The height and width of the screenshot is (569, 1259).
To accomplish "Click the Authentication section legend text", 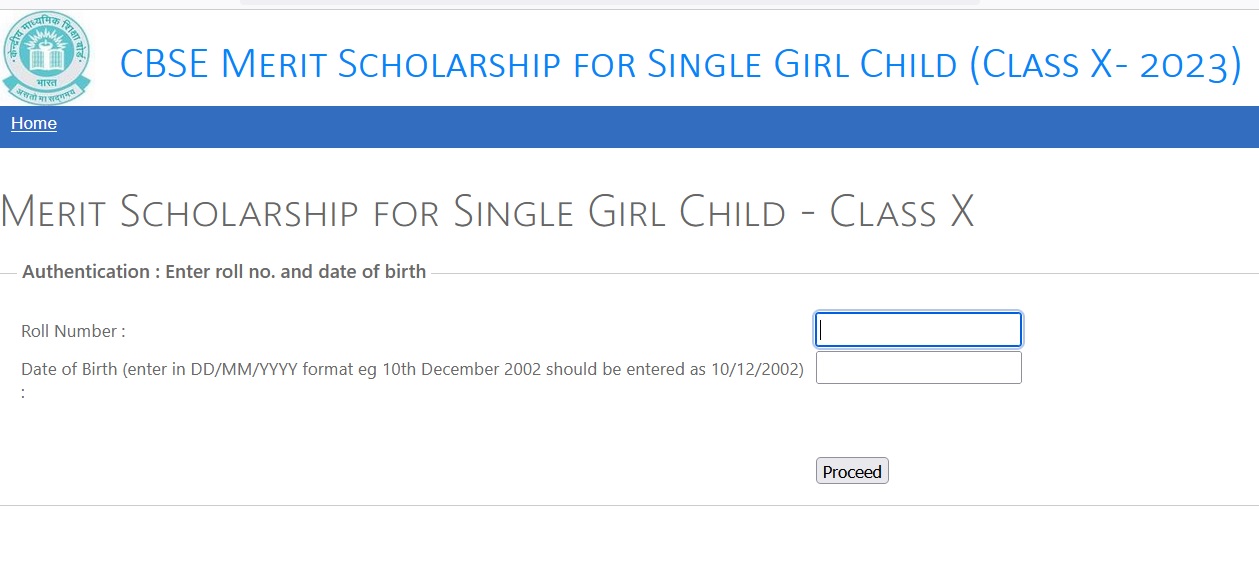I will click(224, 271).
